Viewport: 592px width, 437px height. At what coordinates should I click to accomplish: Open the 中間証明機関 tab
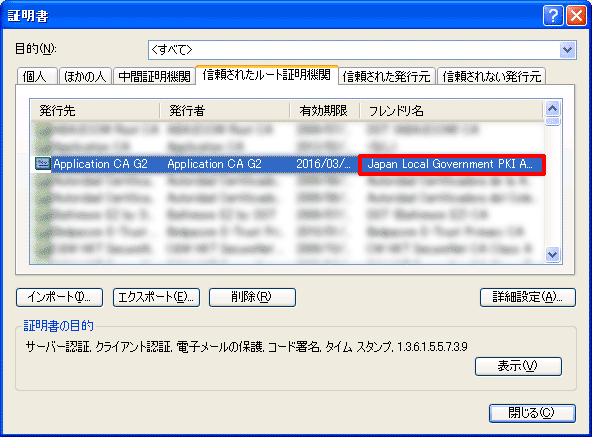154,76
